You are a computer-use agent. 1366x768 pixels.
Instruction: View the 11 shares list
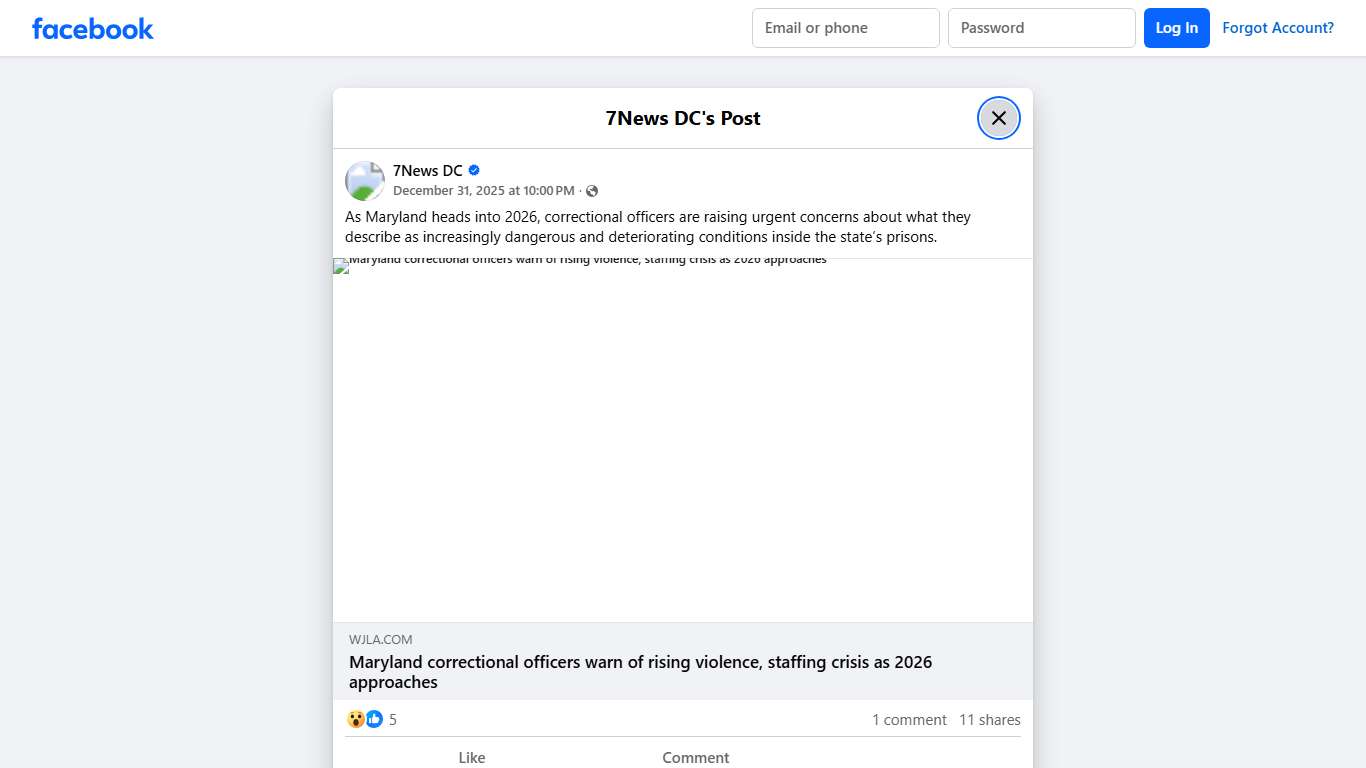(x=989, y=720)
